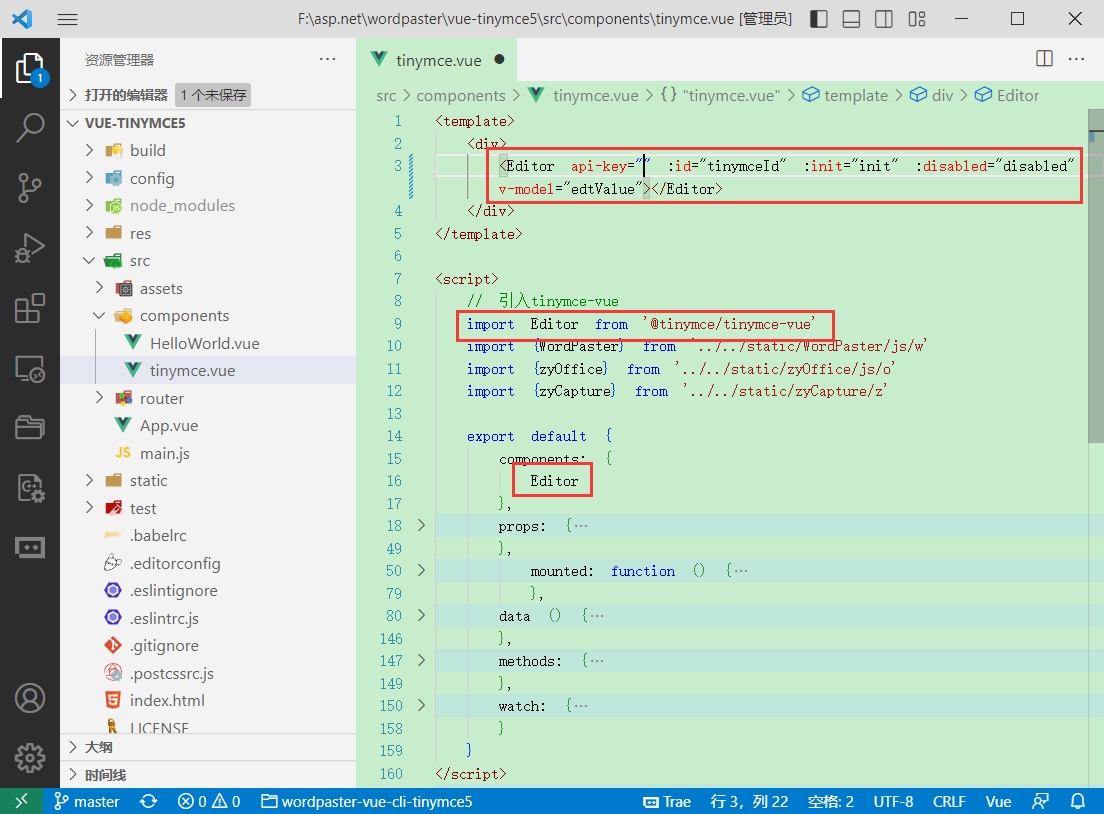This screenshot has height=814, width=1104.
Task: Open the Extensions view
Action: [x=29, y=309]
